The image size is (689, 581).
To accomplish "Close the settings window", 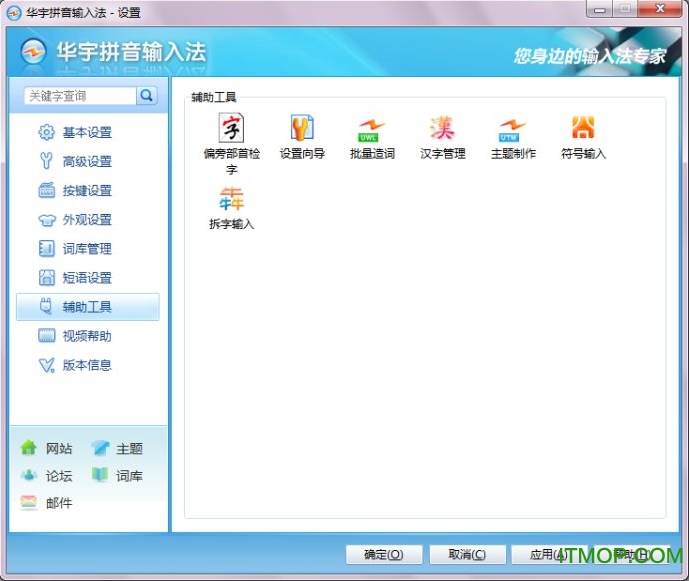I will coord(660,9).
